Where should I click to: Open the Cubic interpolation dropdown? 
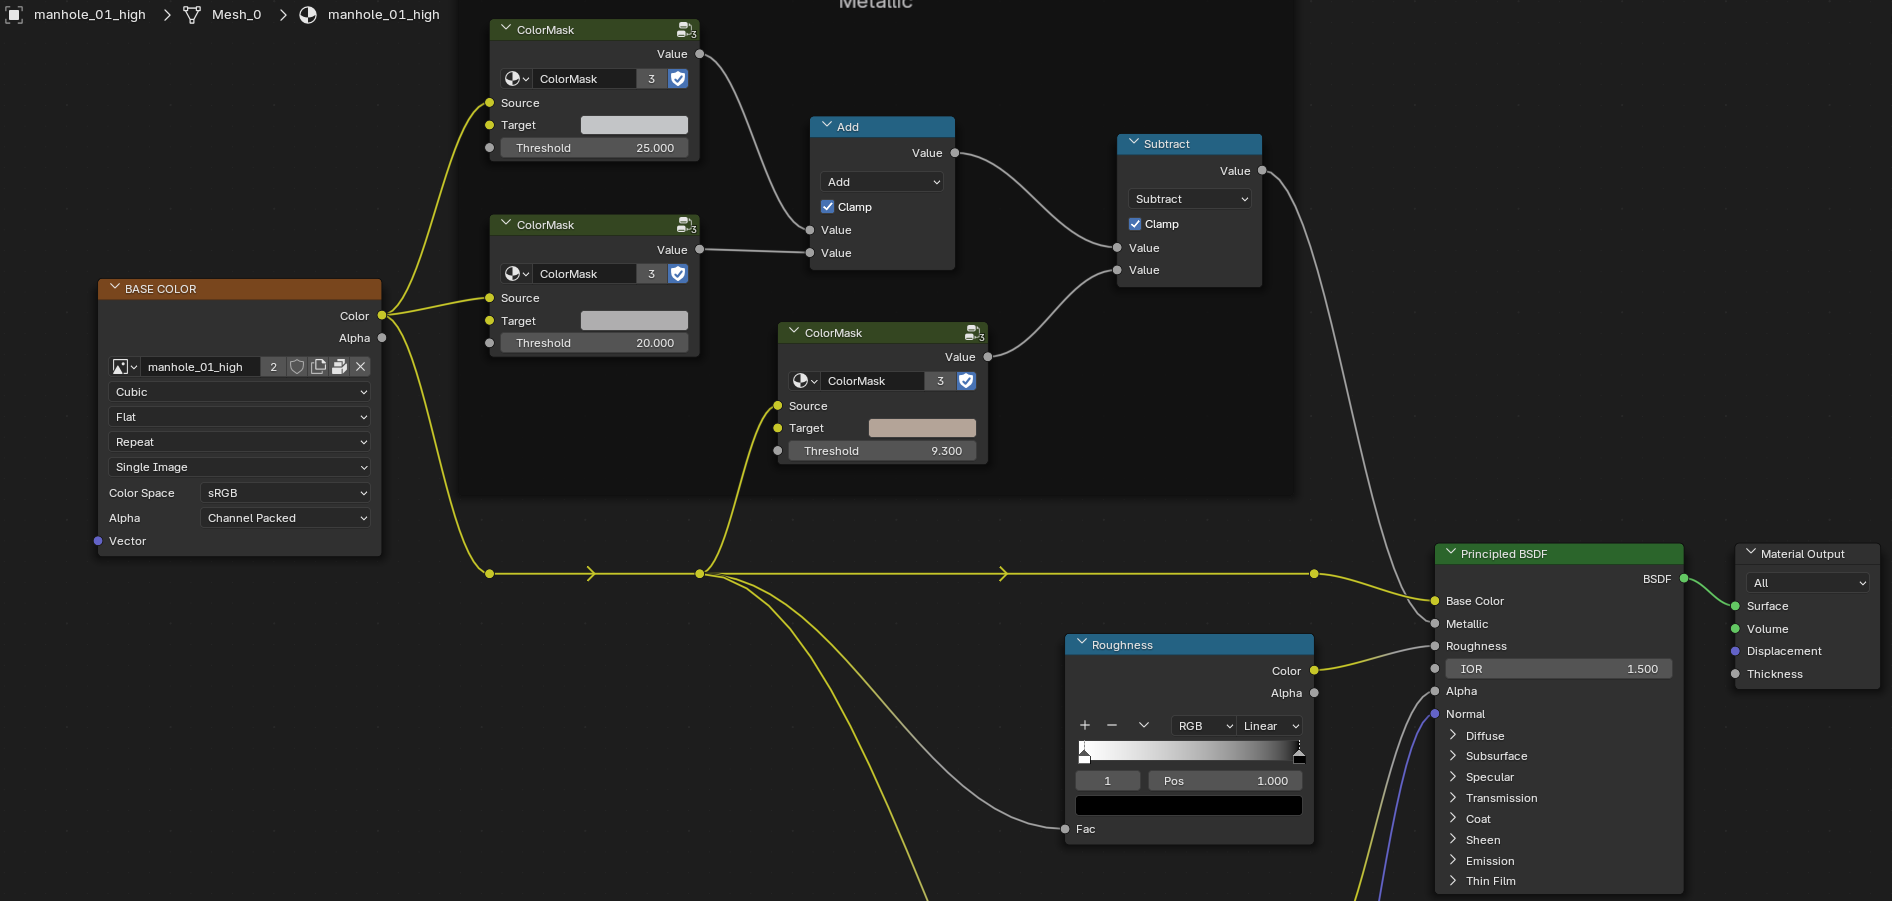click(239, 392)
